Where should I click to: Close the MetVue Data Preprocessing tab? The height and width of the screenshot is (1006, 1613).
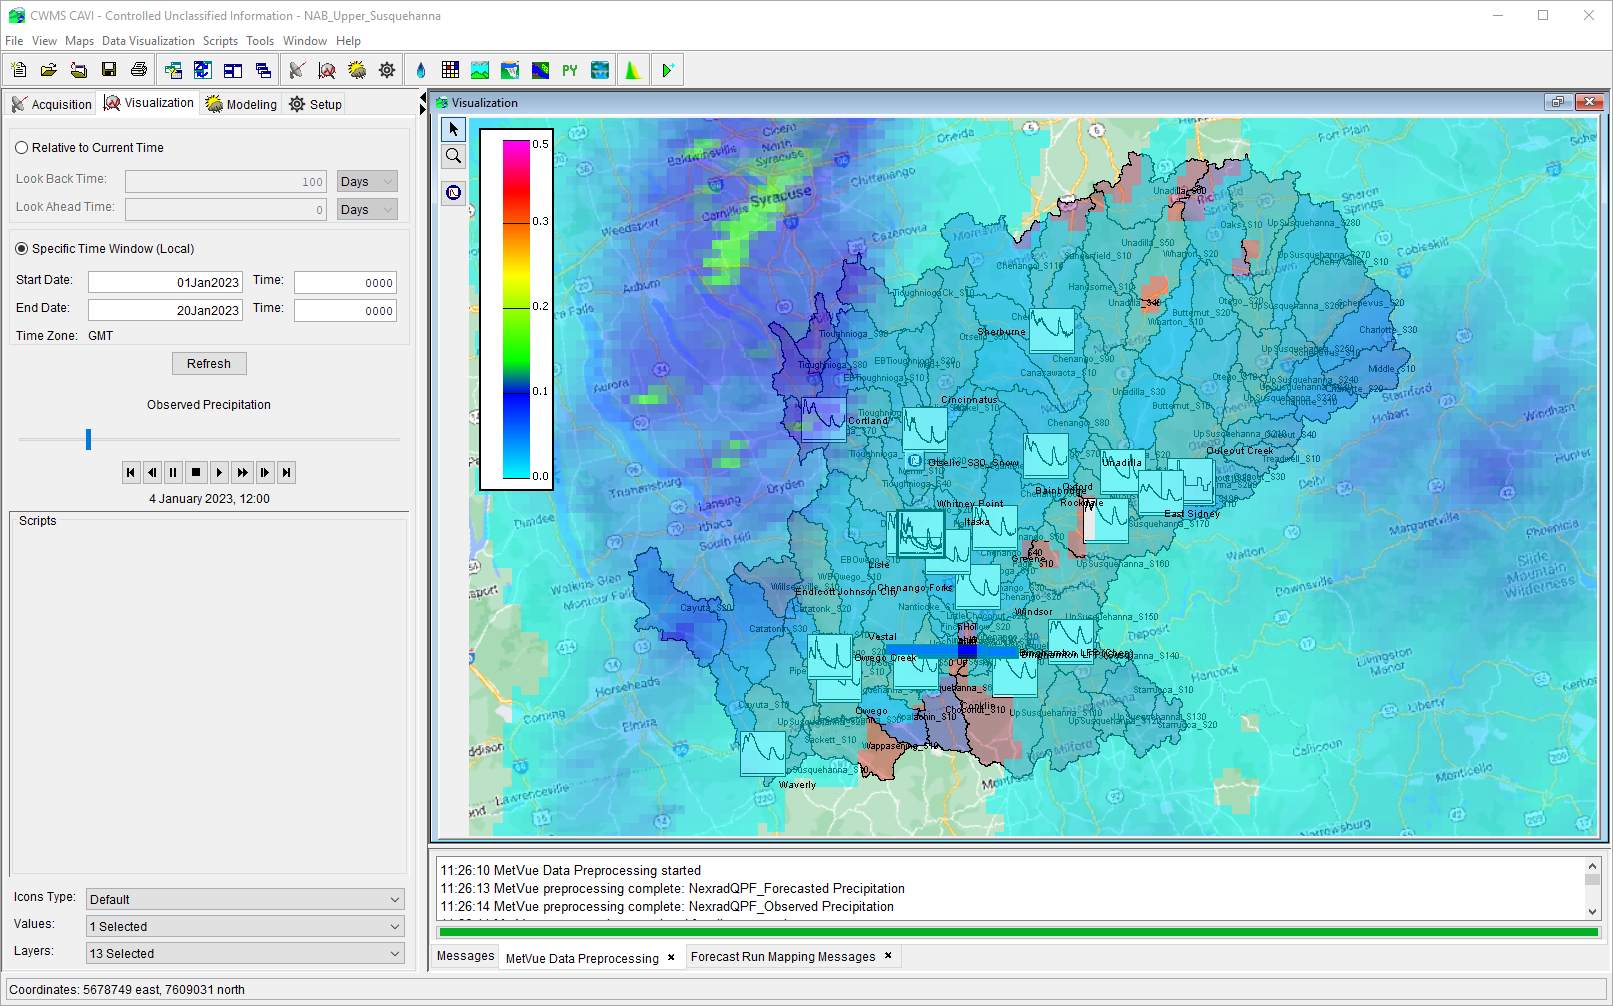tap(671, 957)
